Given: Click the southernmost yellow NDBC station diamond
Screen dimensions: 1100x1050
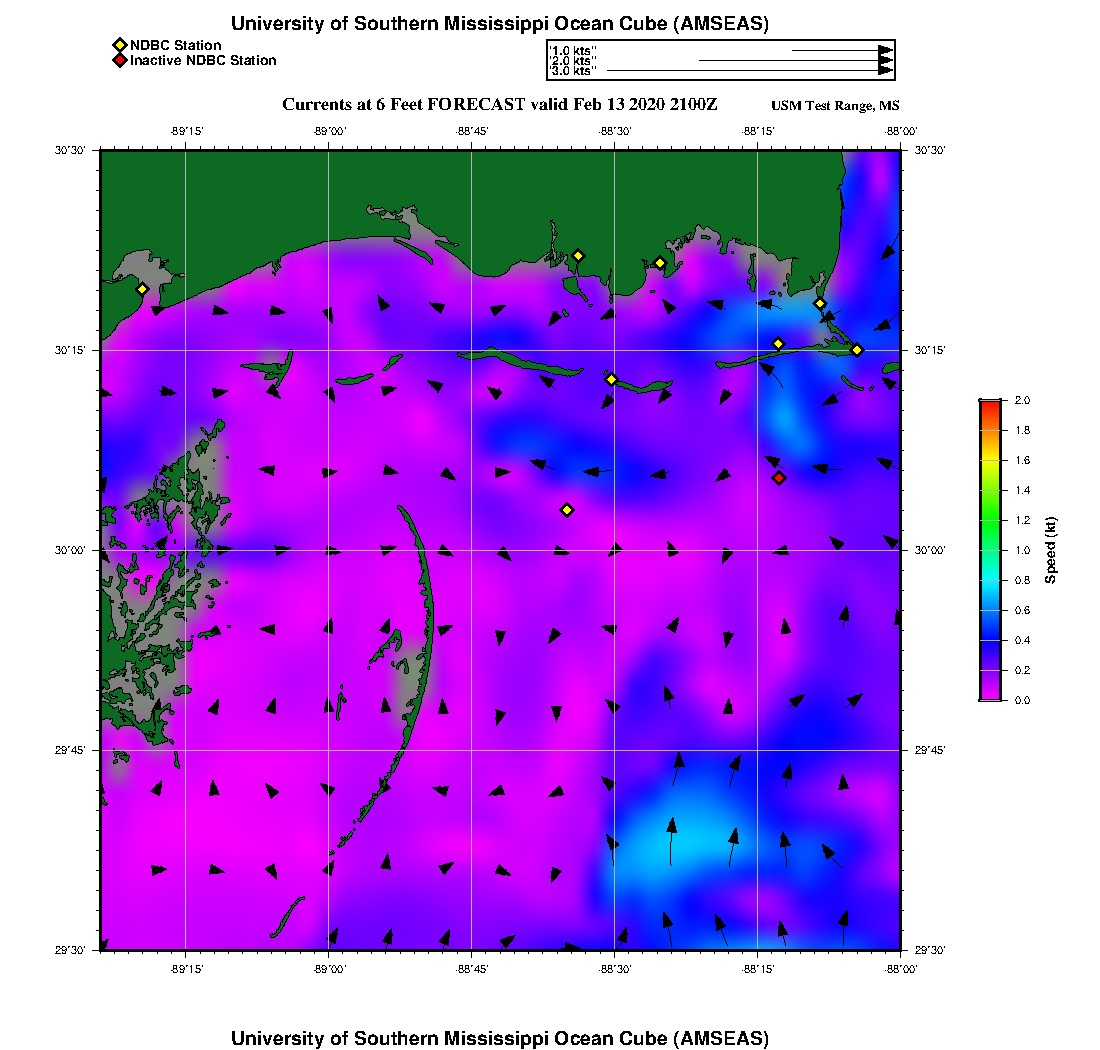Looking at the screenshot, I should click(x=567, y=510).
